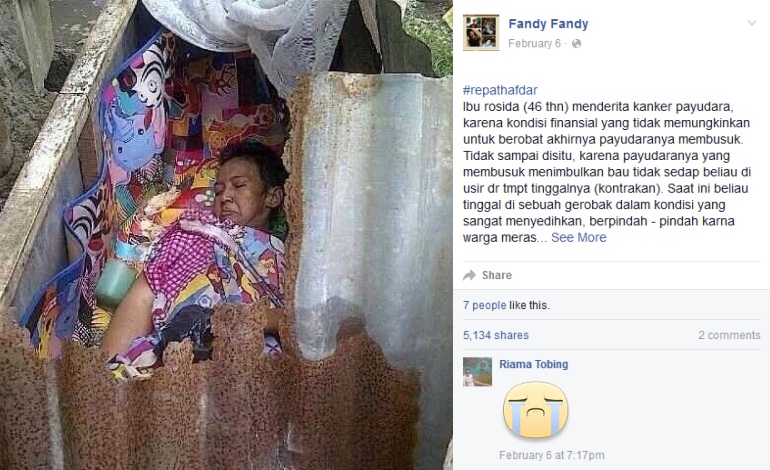Image resolution: width=770 pixels, height=470 pixels.
Task: Click the globe public privacy icon
Action: [577, 44]
